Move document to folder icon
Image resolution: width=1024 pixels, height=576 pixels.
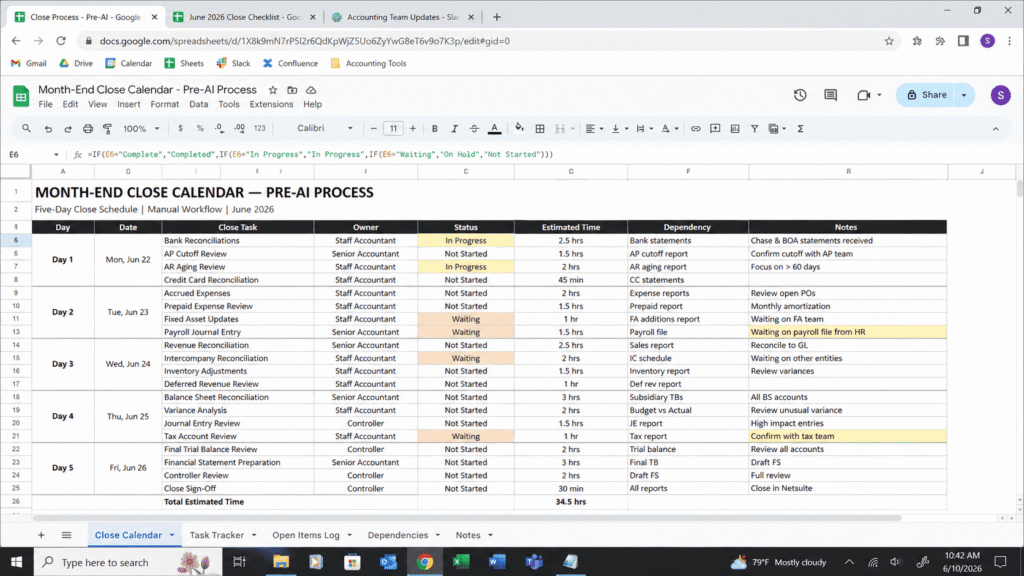pyautogui.click(x=292, y=90)
